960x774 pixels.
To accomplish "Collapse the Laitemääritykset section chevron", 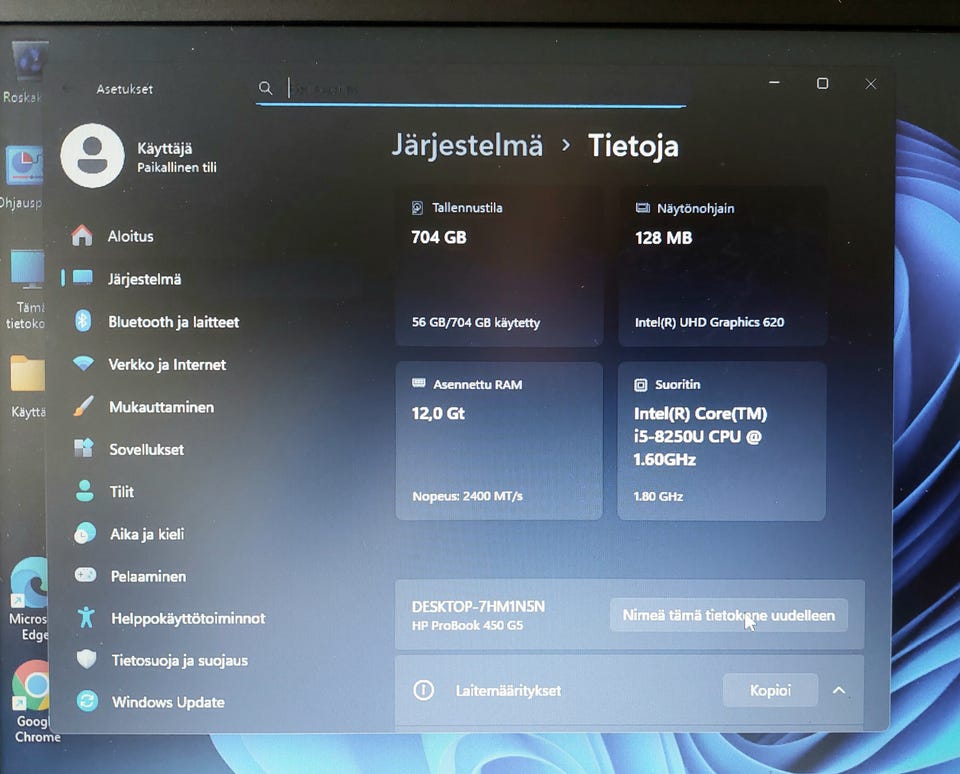I will click(x=839, y=690).
